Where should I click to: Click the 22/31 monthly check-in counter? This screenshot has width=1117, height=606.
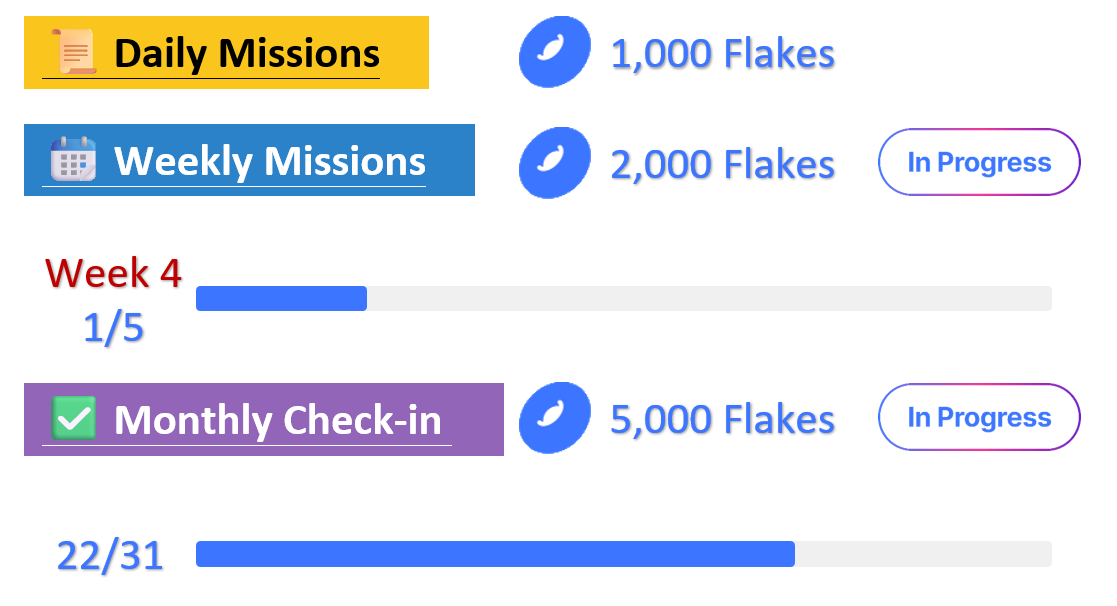tap(110, 555)
